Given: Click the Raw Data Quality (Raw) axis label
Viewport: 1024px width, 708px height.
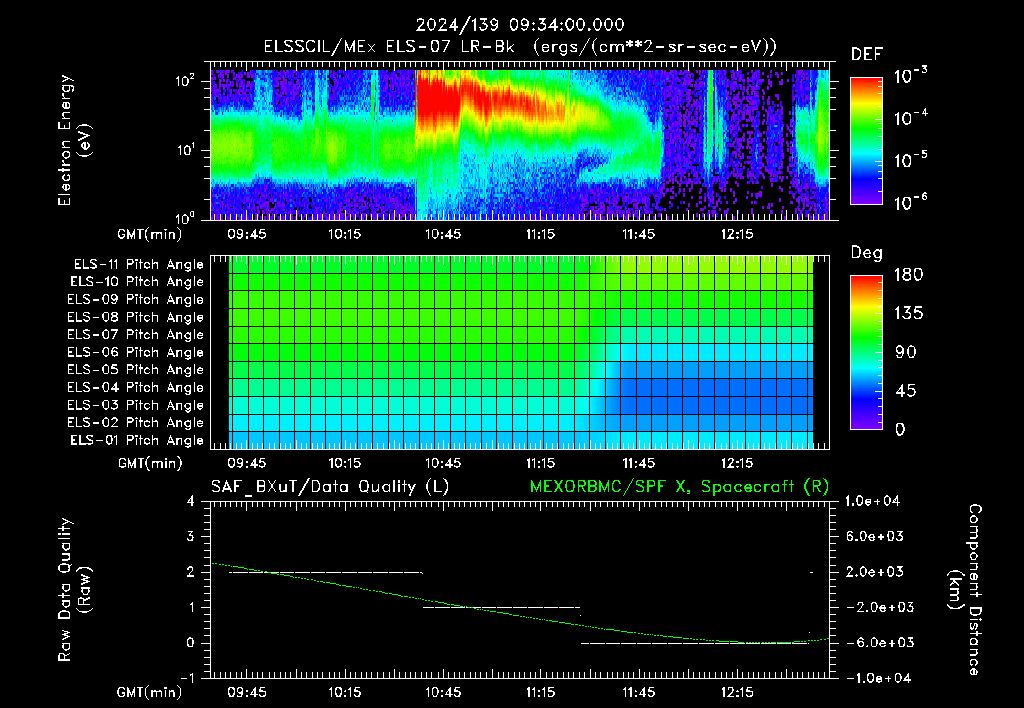Looking at the screenshot, I should [74, 589].
